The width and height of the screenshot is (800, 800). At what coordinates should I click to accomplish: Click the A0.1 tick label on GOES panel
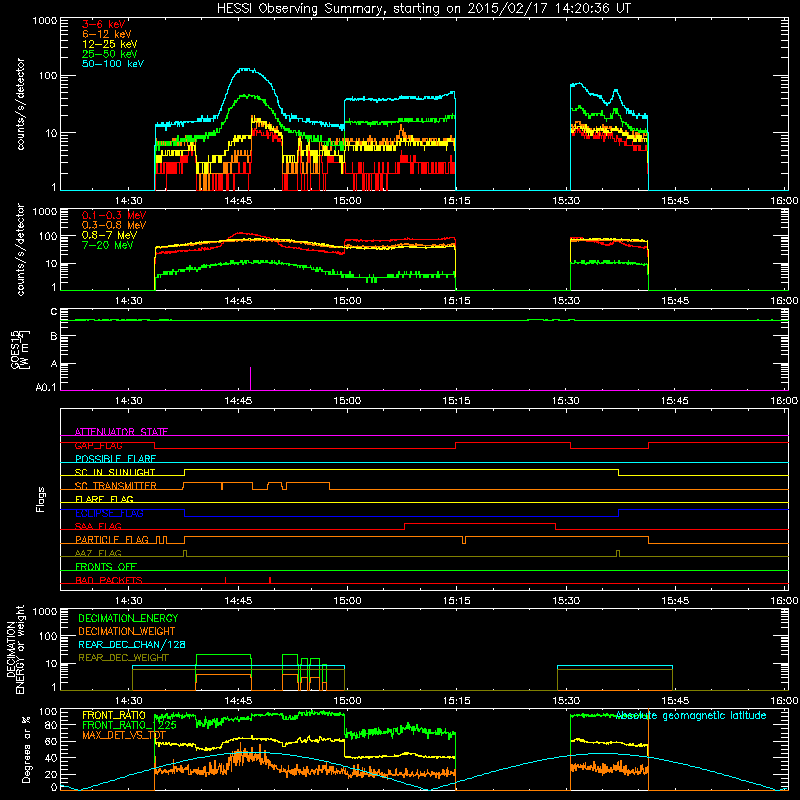[46, 388]
